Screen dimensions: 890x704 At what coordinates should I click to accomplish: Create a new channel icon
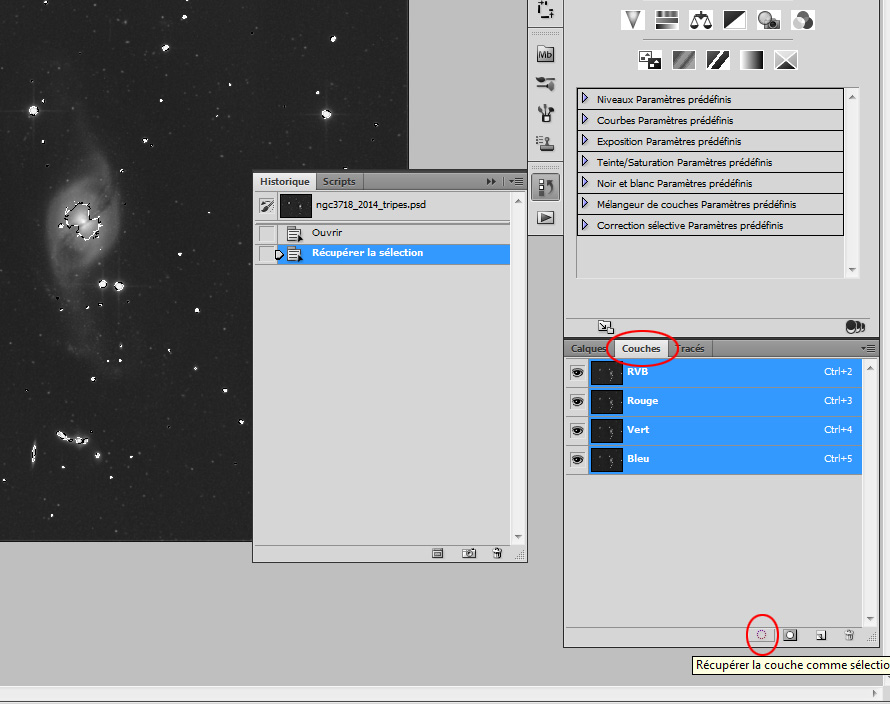[821, 635]
